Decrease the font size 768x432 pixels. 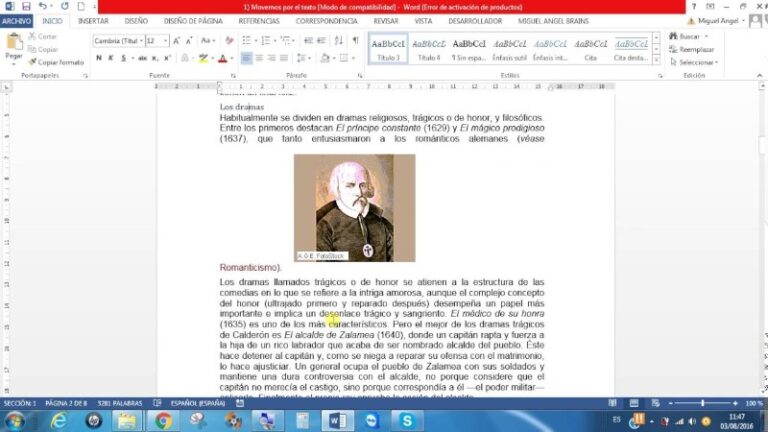189,41
